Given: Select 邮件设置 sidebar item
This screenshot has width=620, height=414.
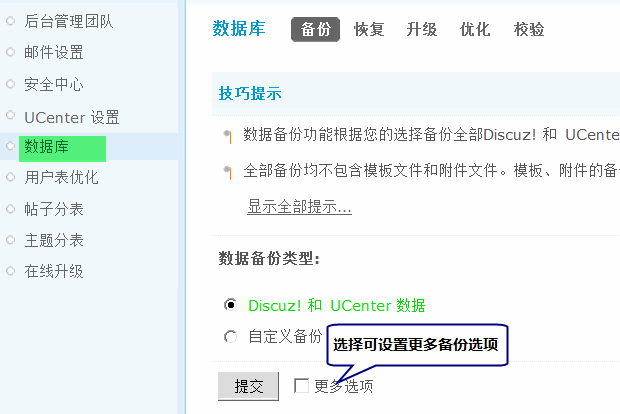Looking at the screenshot, I should coord(54,52).
